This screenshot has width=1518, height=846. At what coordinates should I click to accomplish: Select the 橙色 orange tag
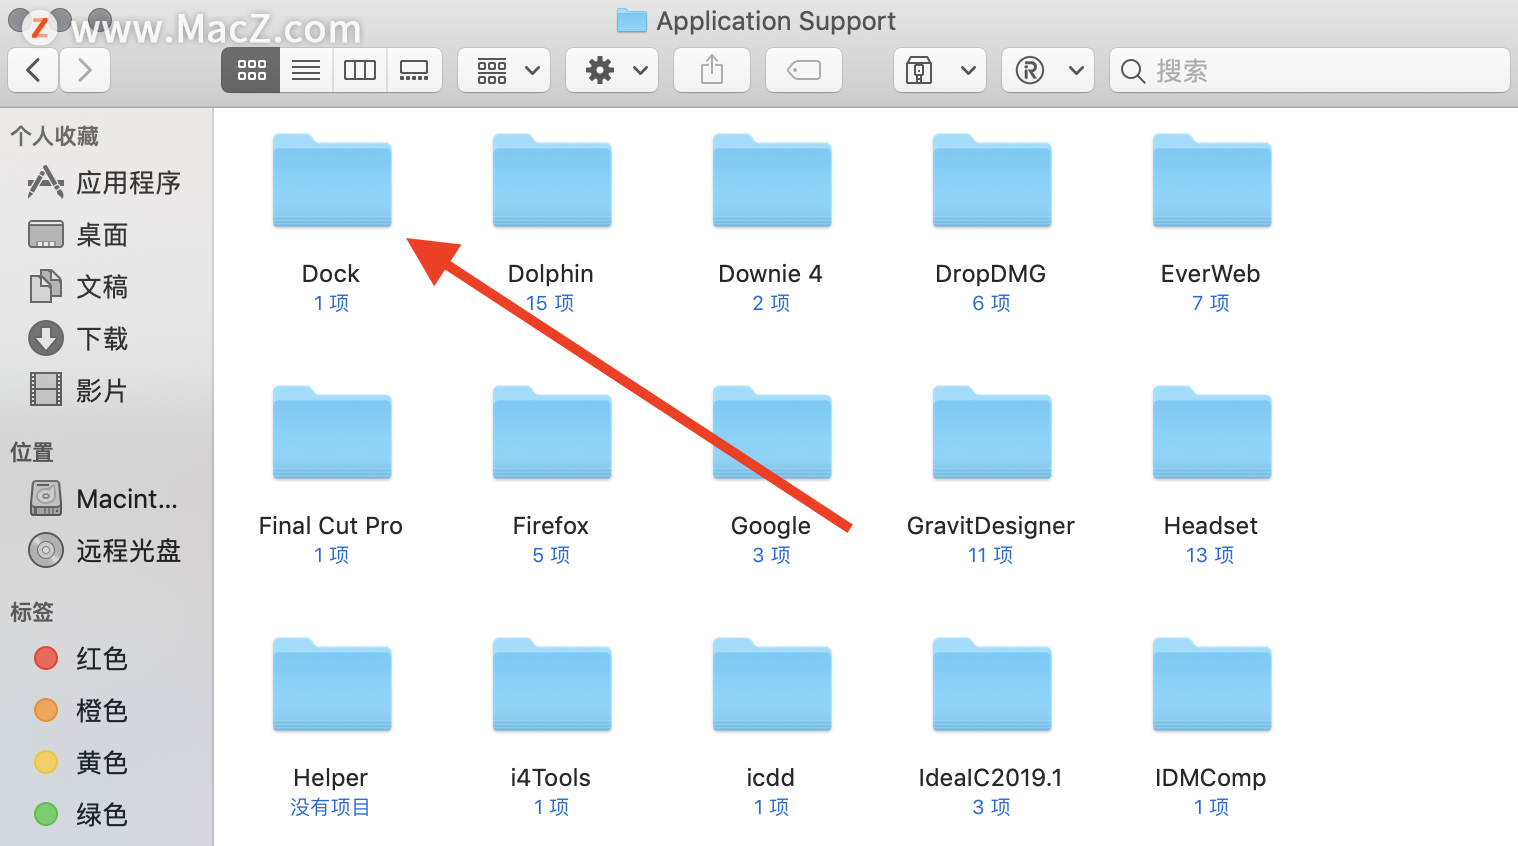coord(106,710)
